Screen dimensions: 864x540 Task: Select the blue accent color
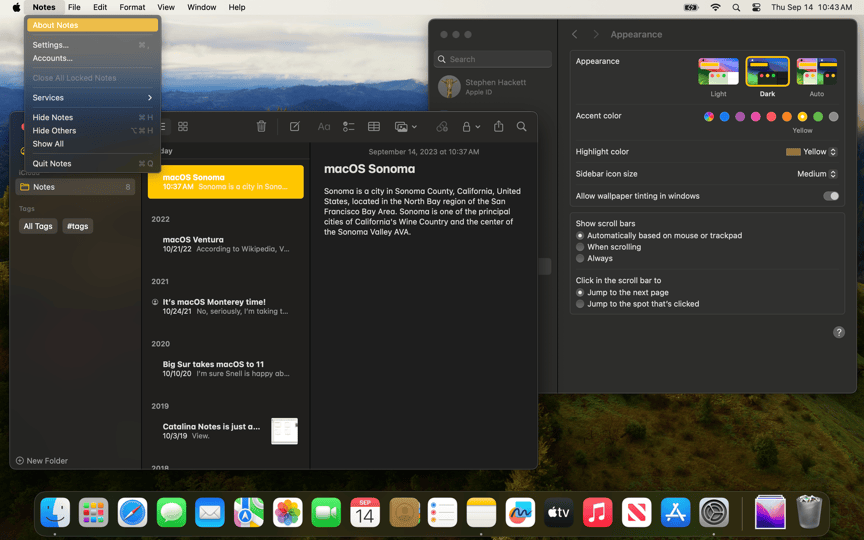coord(725,116)
